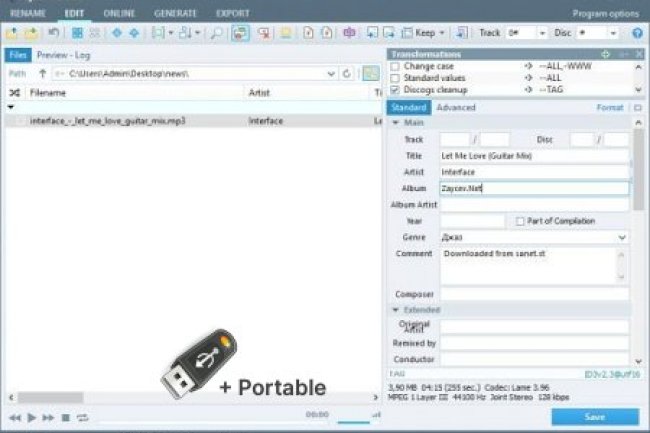Click the shuffle icon in file list header
The height and width of the screenshot is (433, 650).
pos(15,93)
